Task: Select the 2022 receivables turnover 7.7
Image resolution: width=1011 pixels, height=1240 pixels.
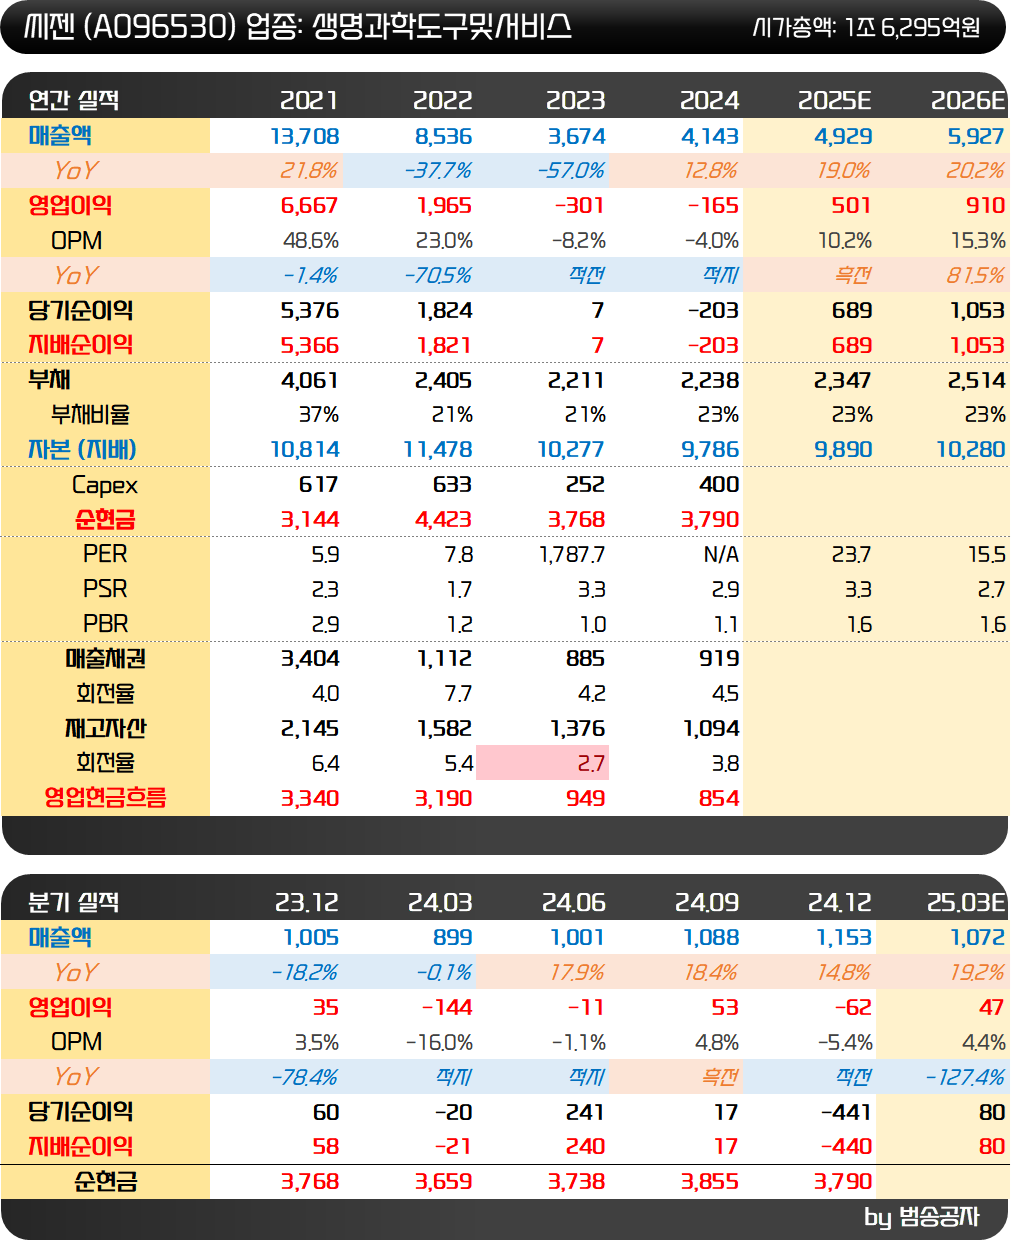Action: coord(460,694)
